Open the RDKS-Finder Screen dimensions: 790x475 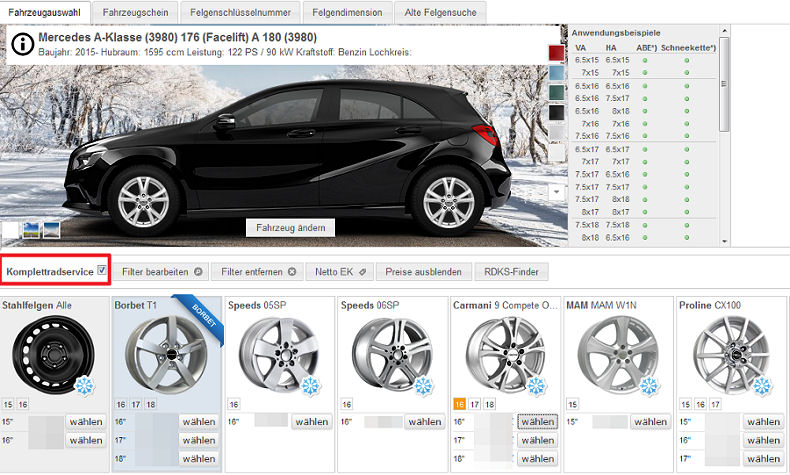(511, 272)
